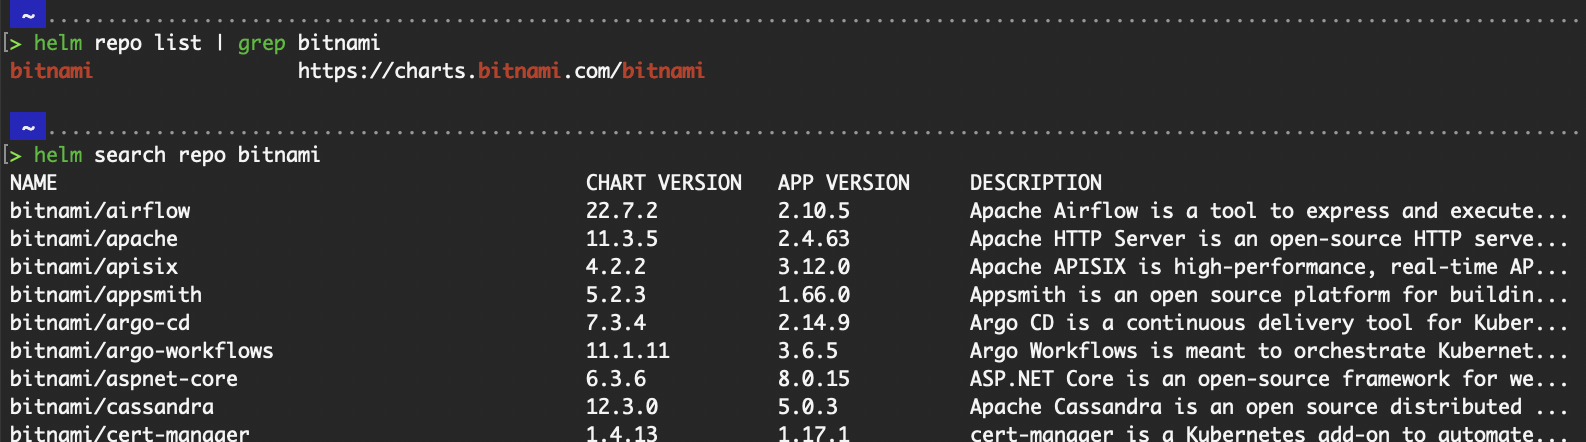Click apisix app version 3.12.0
The width and height of the screenshot is (1586, 442).
(x=814, y=267)
